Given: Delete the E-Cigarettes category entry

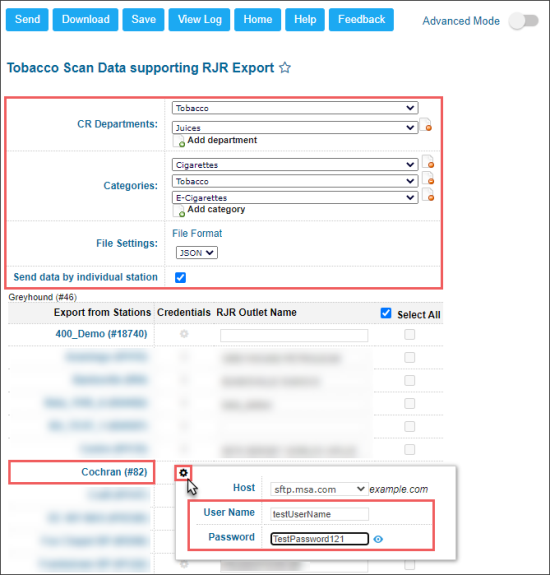Looking at the screenshot, I should point(428,195).
